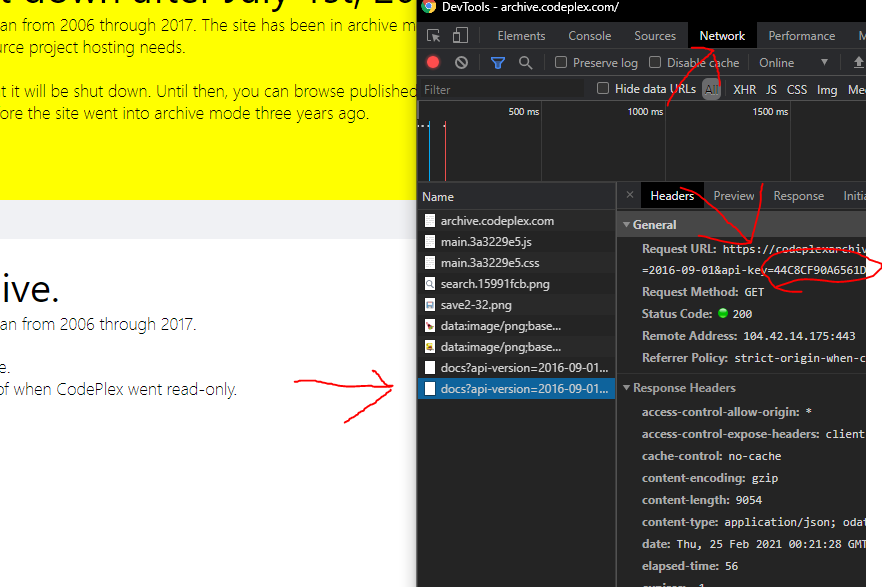Select the archive.codeplex.com request

click(516, 220)
